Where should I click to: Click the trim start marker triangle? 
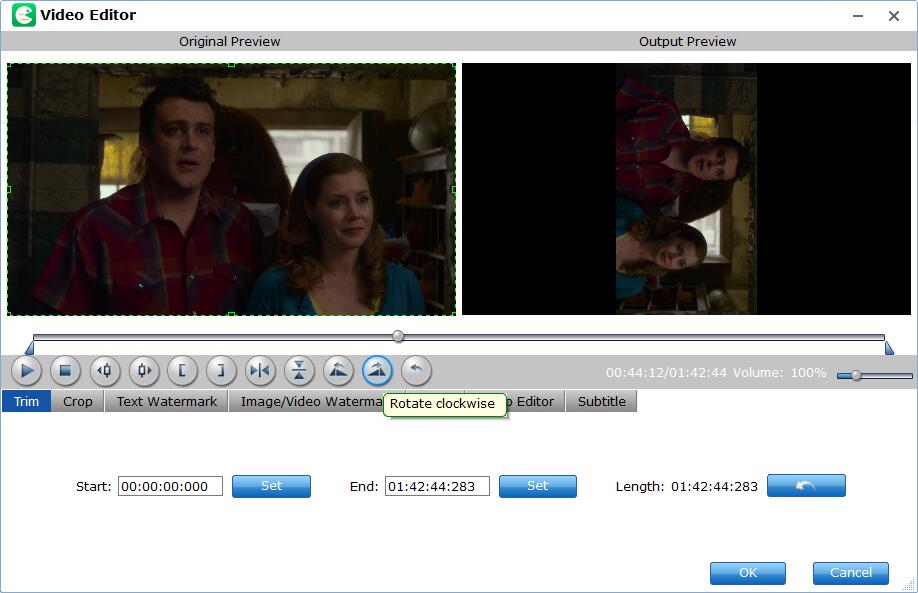pos(29,348)
